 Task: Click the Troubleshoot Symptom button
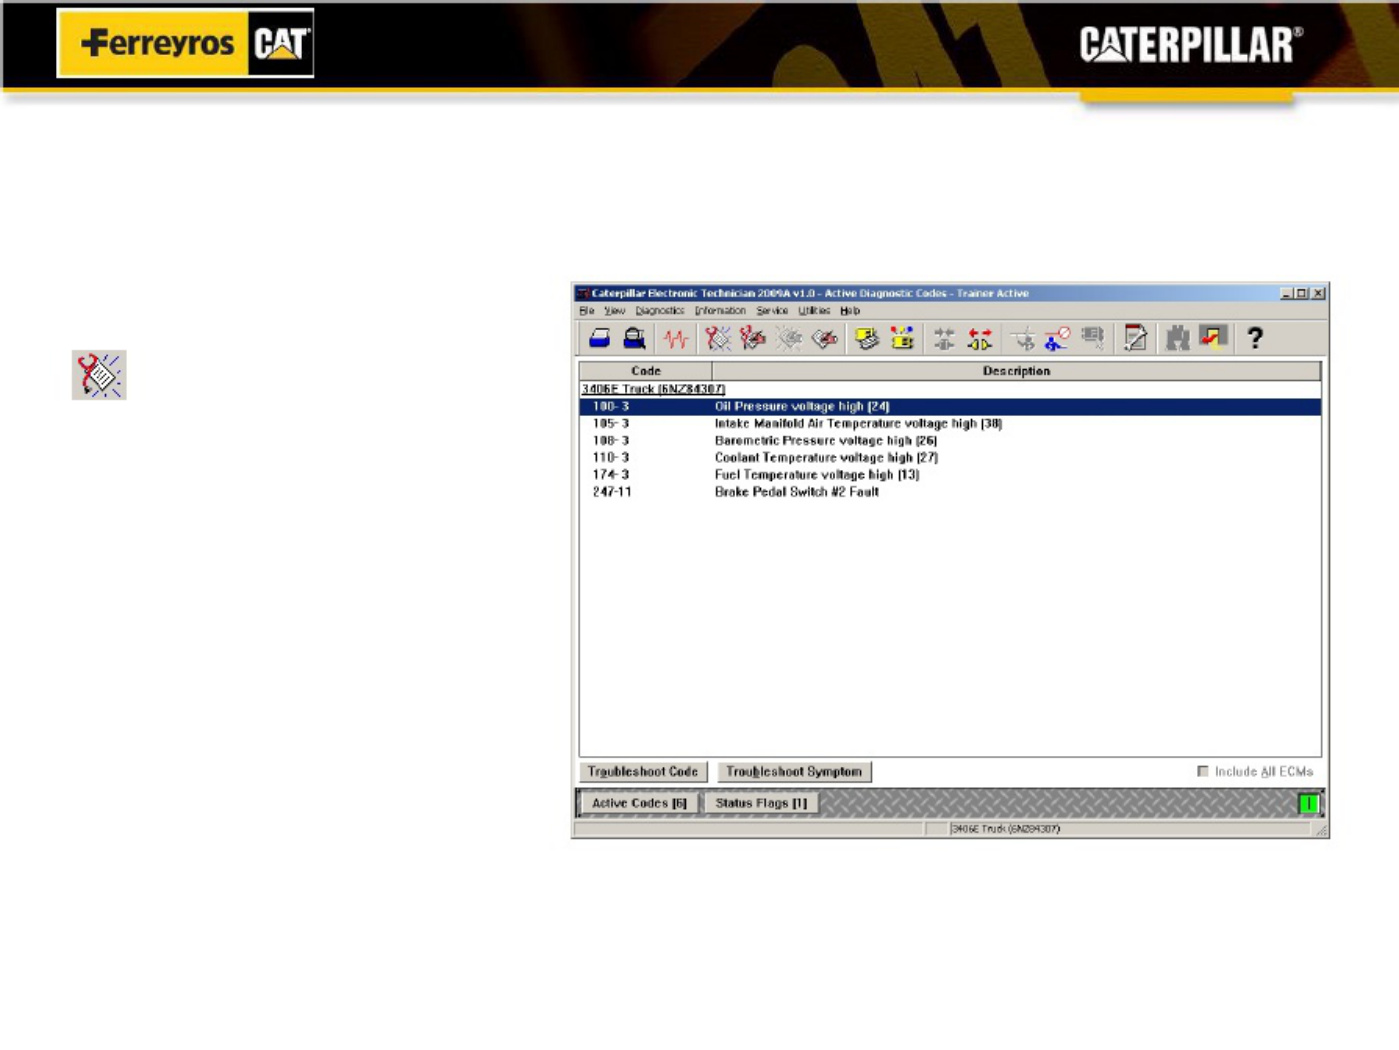click(x=794, y=772)
